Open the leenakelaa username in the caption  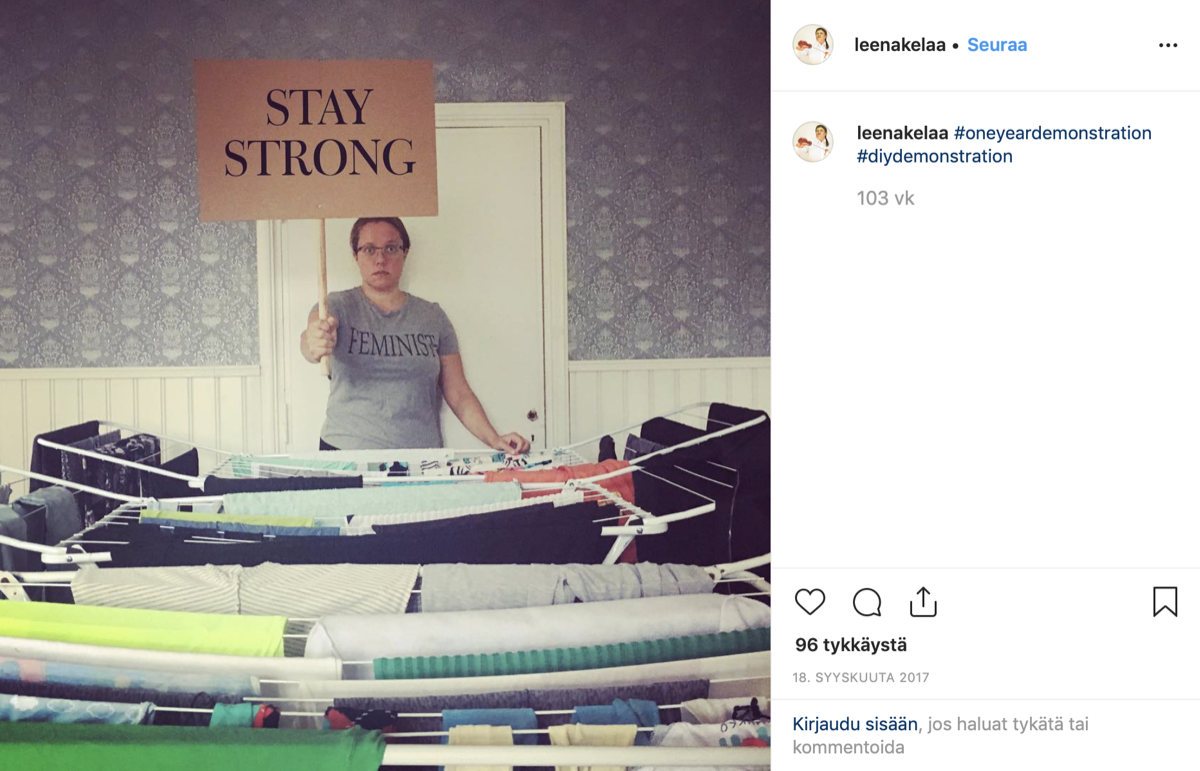pos(903,133)
